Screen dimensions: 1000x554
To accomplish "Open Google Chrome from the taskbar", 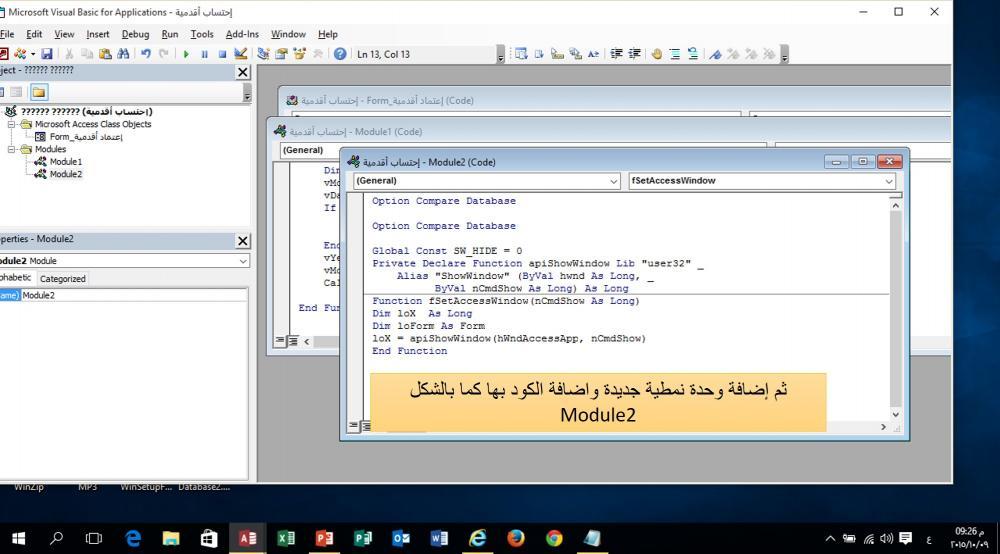I will pos(554,539).
